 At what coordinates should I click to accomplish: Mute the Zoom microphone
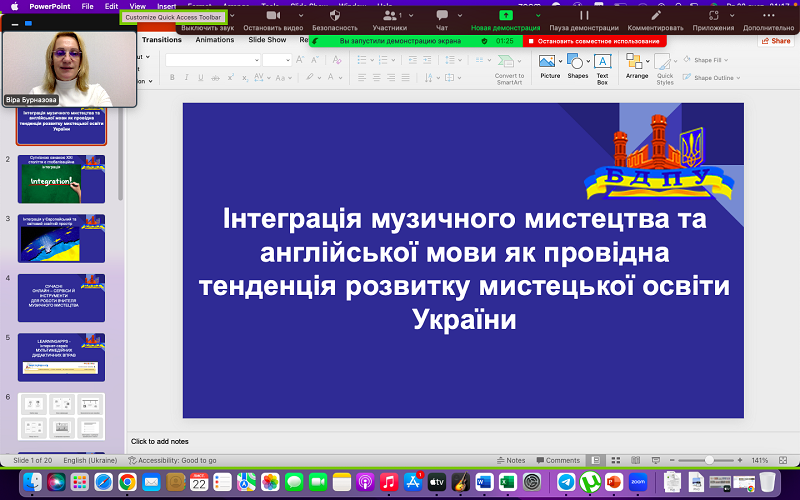click(207, 28)
